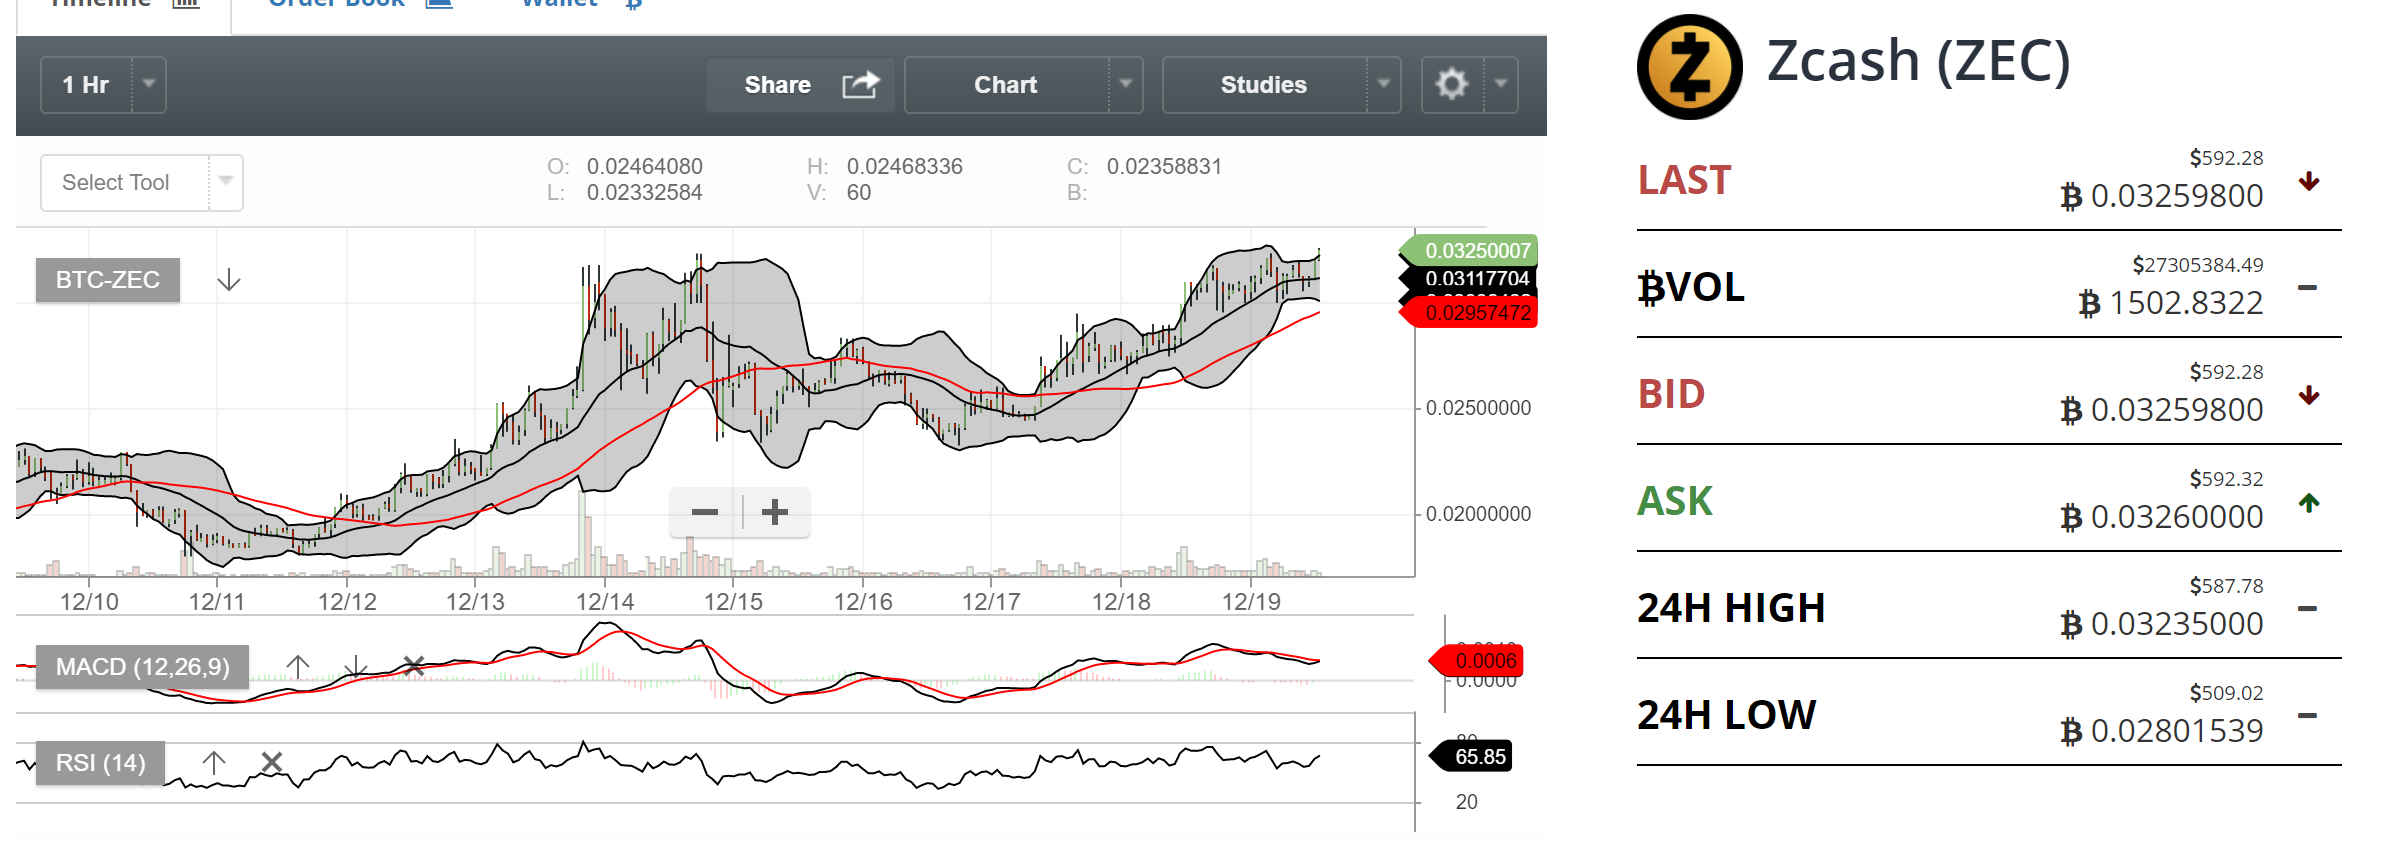The width and height of the screenshot is (2401, 847).
Task: Move MACD panel up with its arrow
Action: [298, 666]
